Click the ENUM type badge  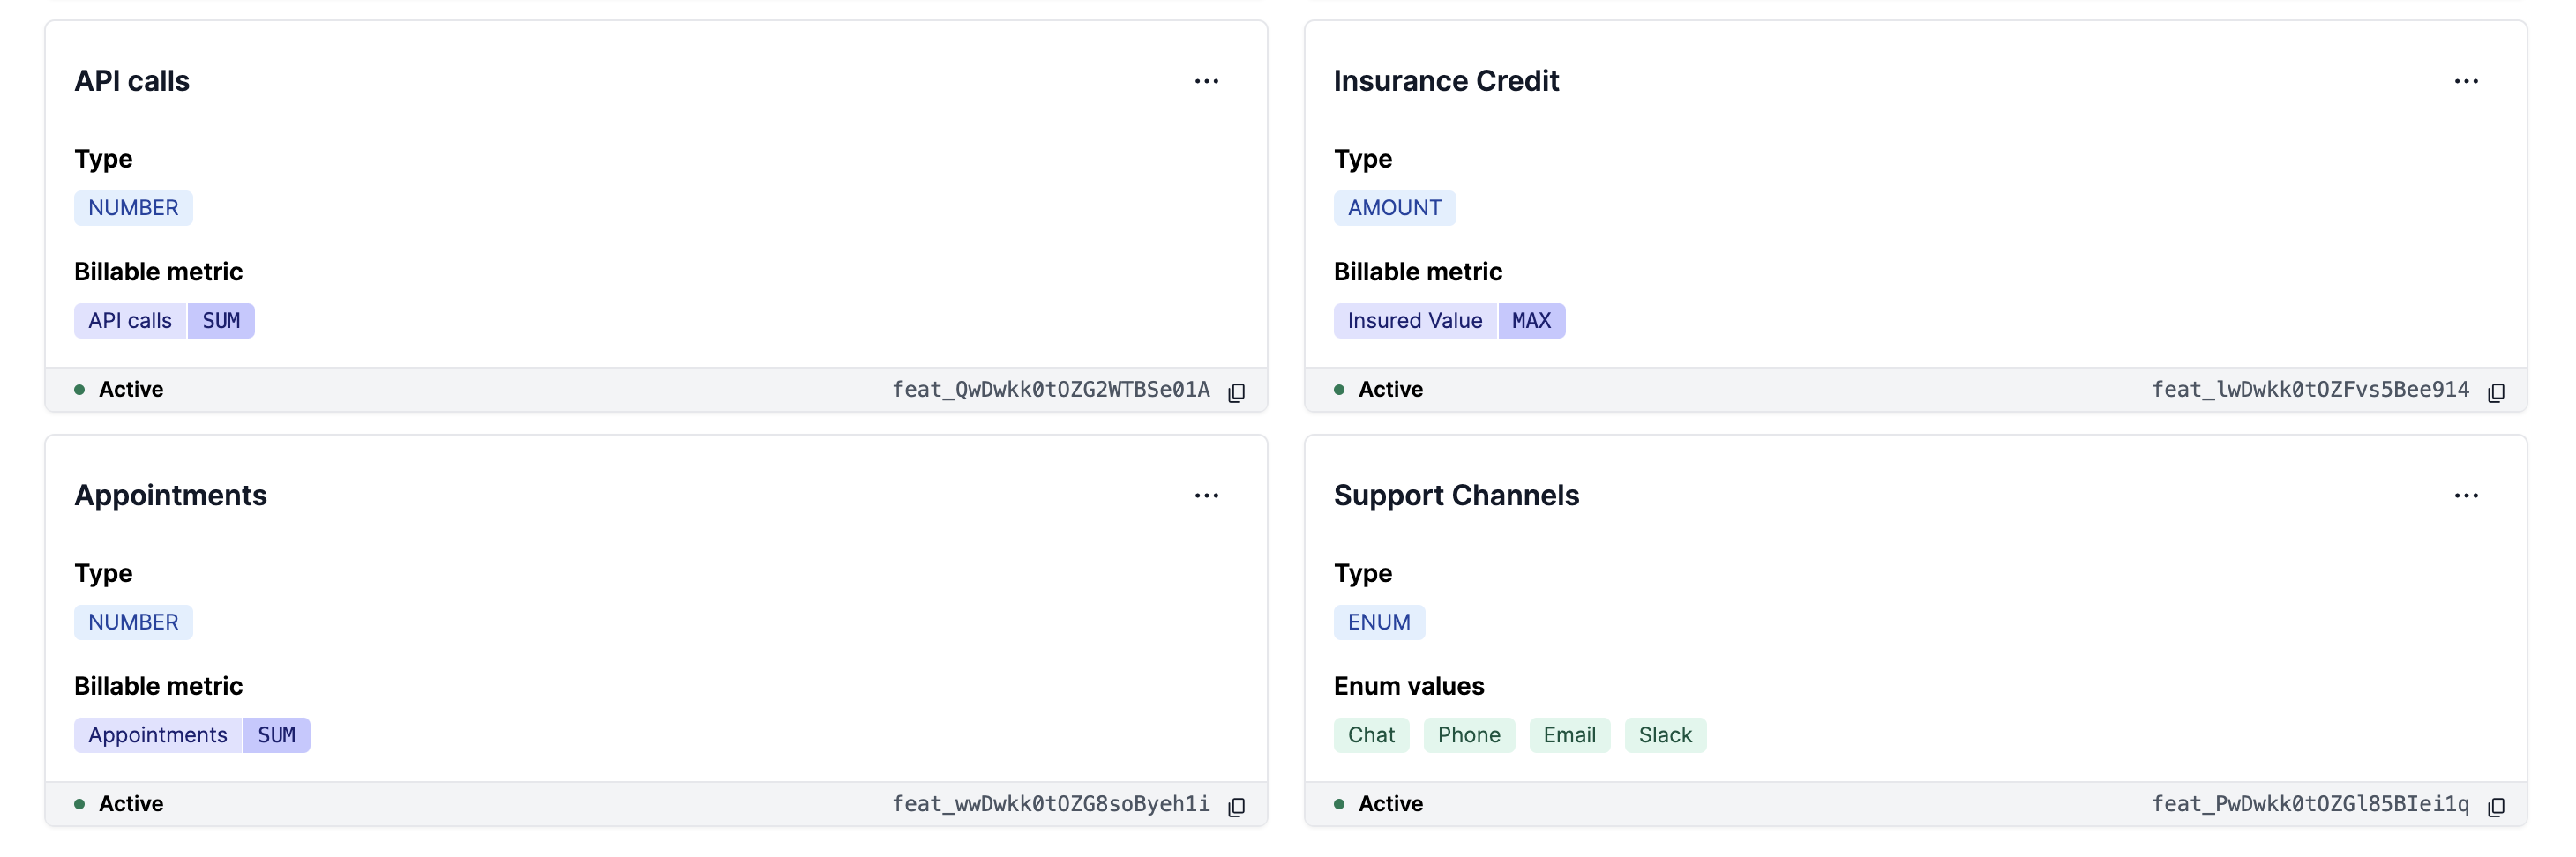(1378, 622)
